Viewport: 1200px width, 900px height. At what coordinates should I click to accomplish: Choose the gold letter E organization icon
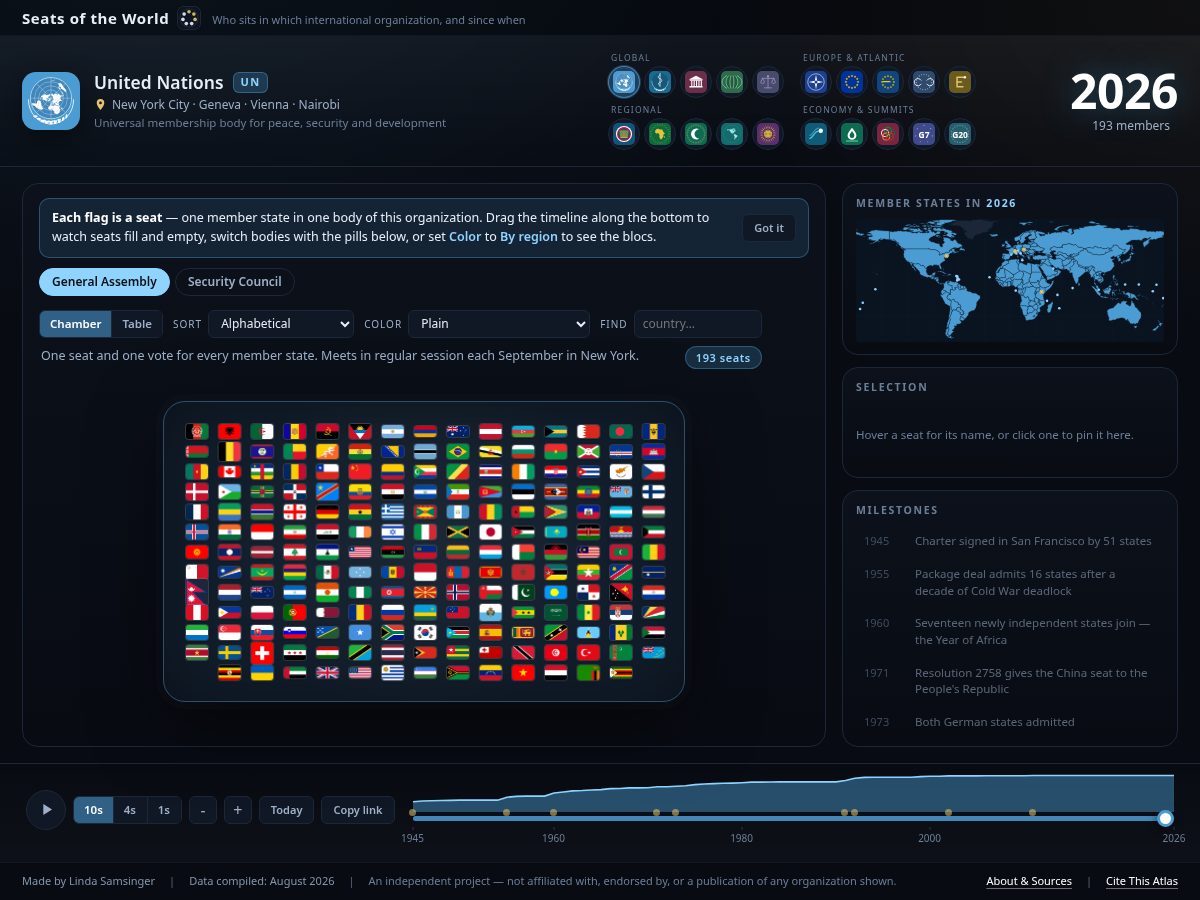pyautogui.click(x=960, y=81)
